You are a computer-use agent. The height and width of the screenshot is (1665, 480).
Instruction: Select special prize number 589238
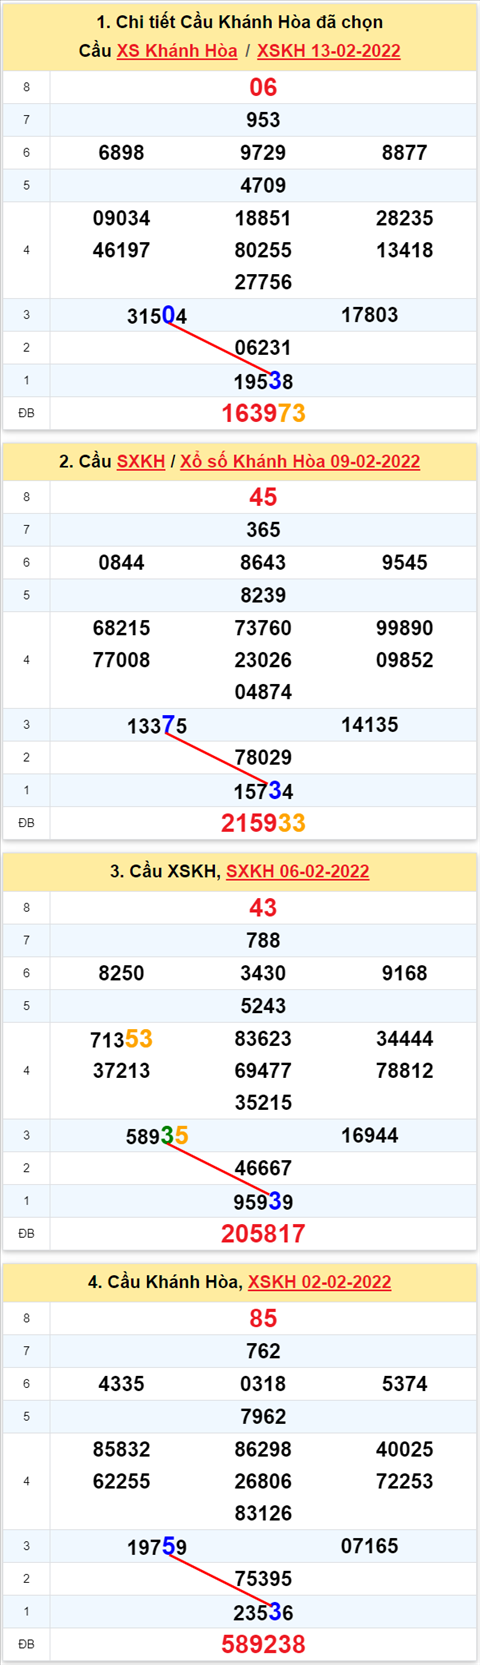(x=263, y=1644)
